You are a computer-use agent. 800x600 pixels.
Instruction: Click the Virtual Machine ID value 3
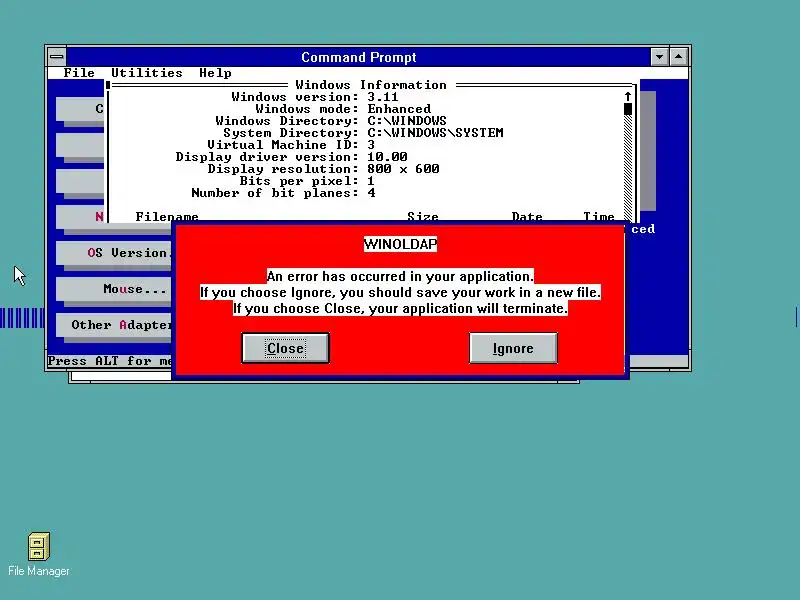coord(371,145)
